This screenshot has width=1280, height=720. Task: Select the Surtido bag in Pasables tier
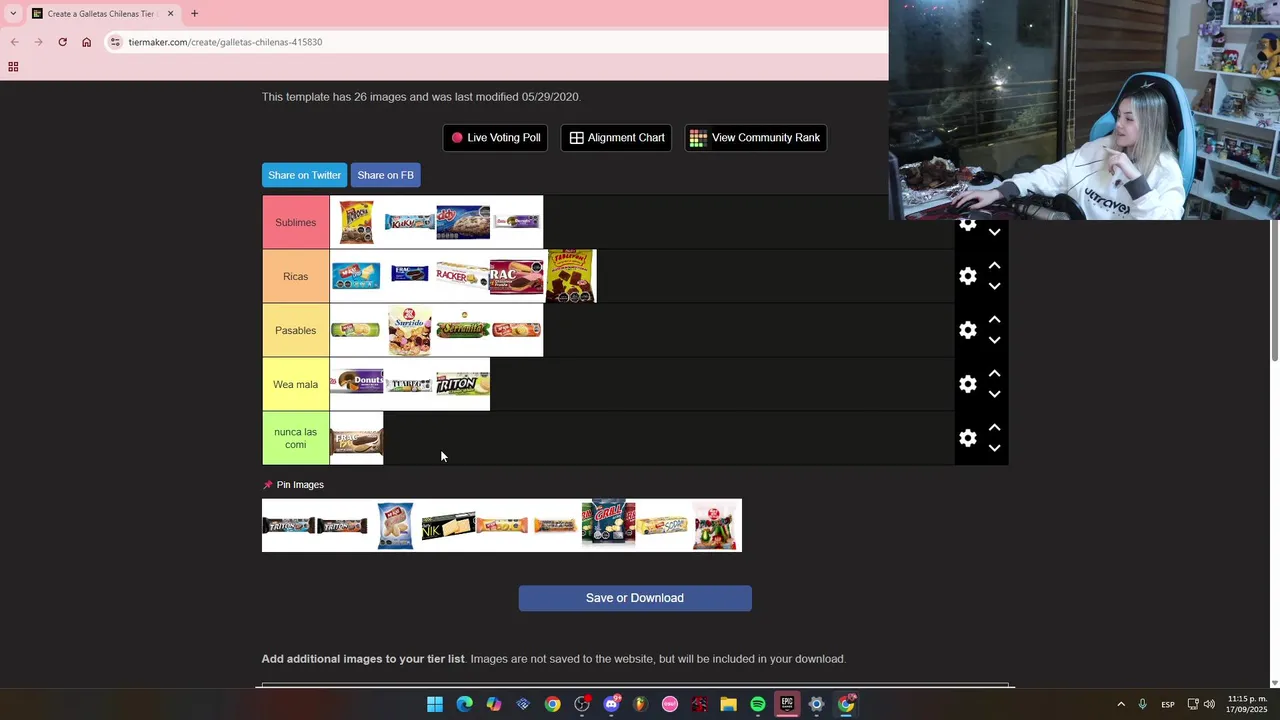pos(410,331)
